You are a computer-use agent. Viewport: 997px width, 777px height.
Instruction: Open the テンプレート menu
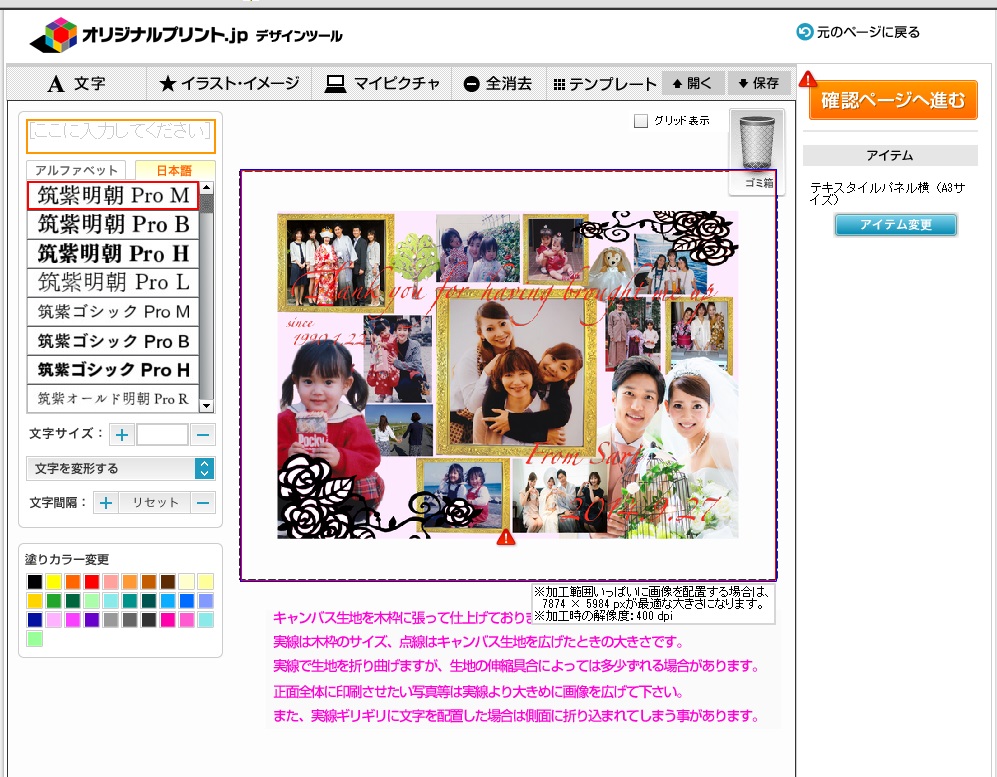click(x=604, y=83)
